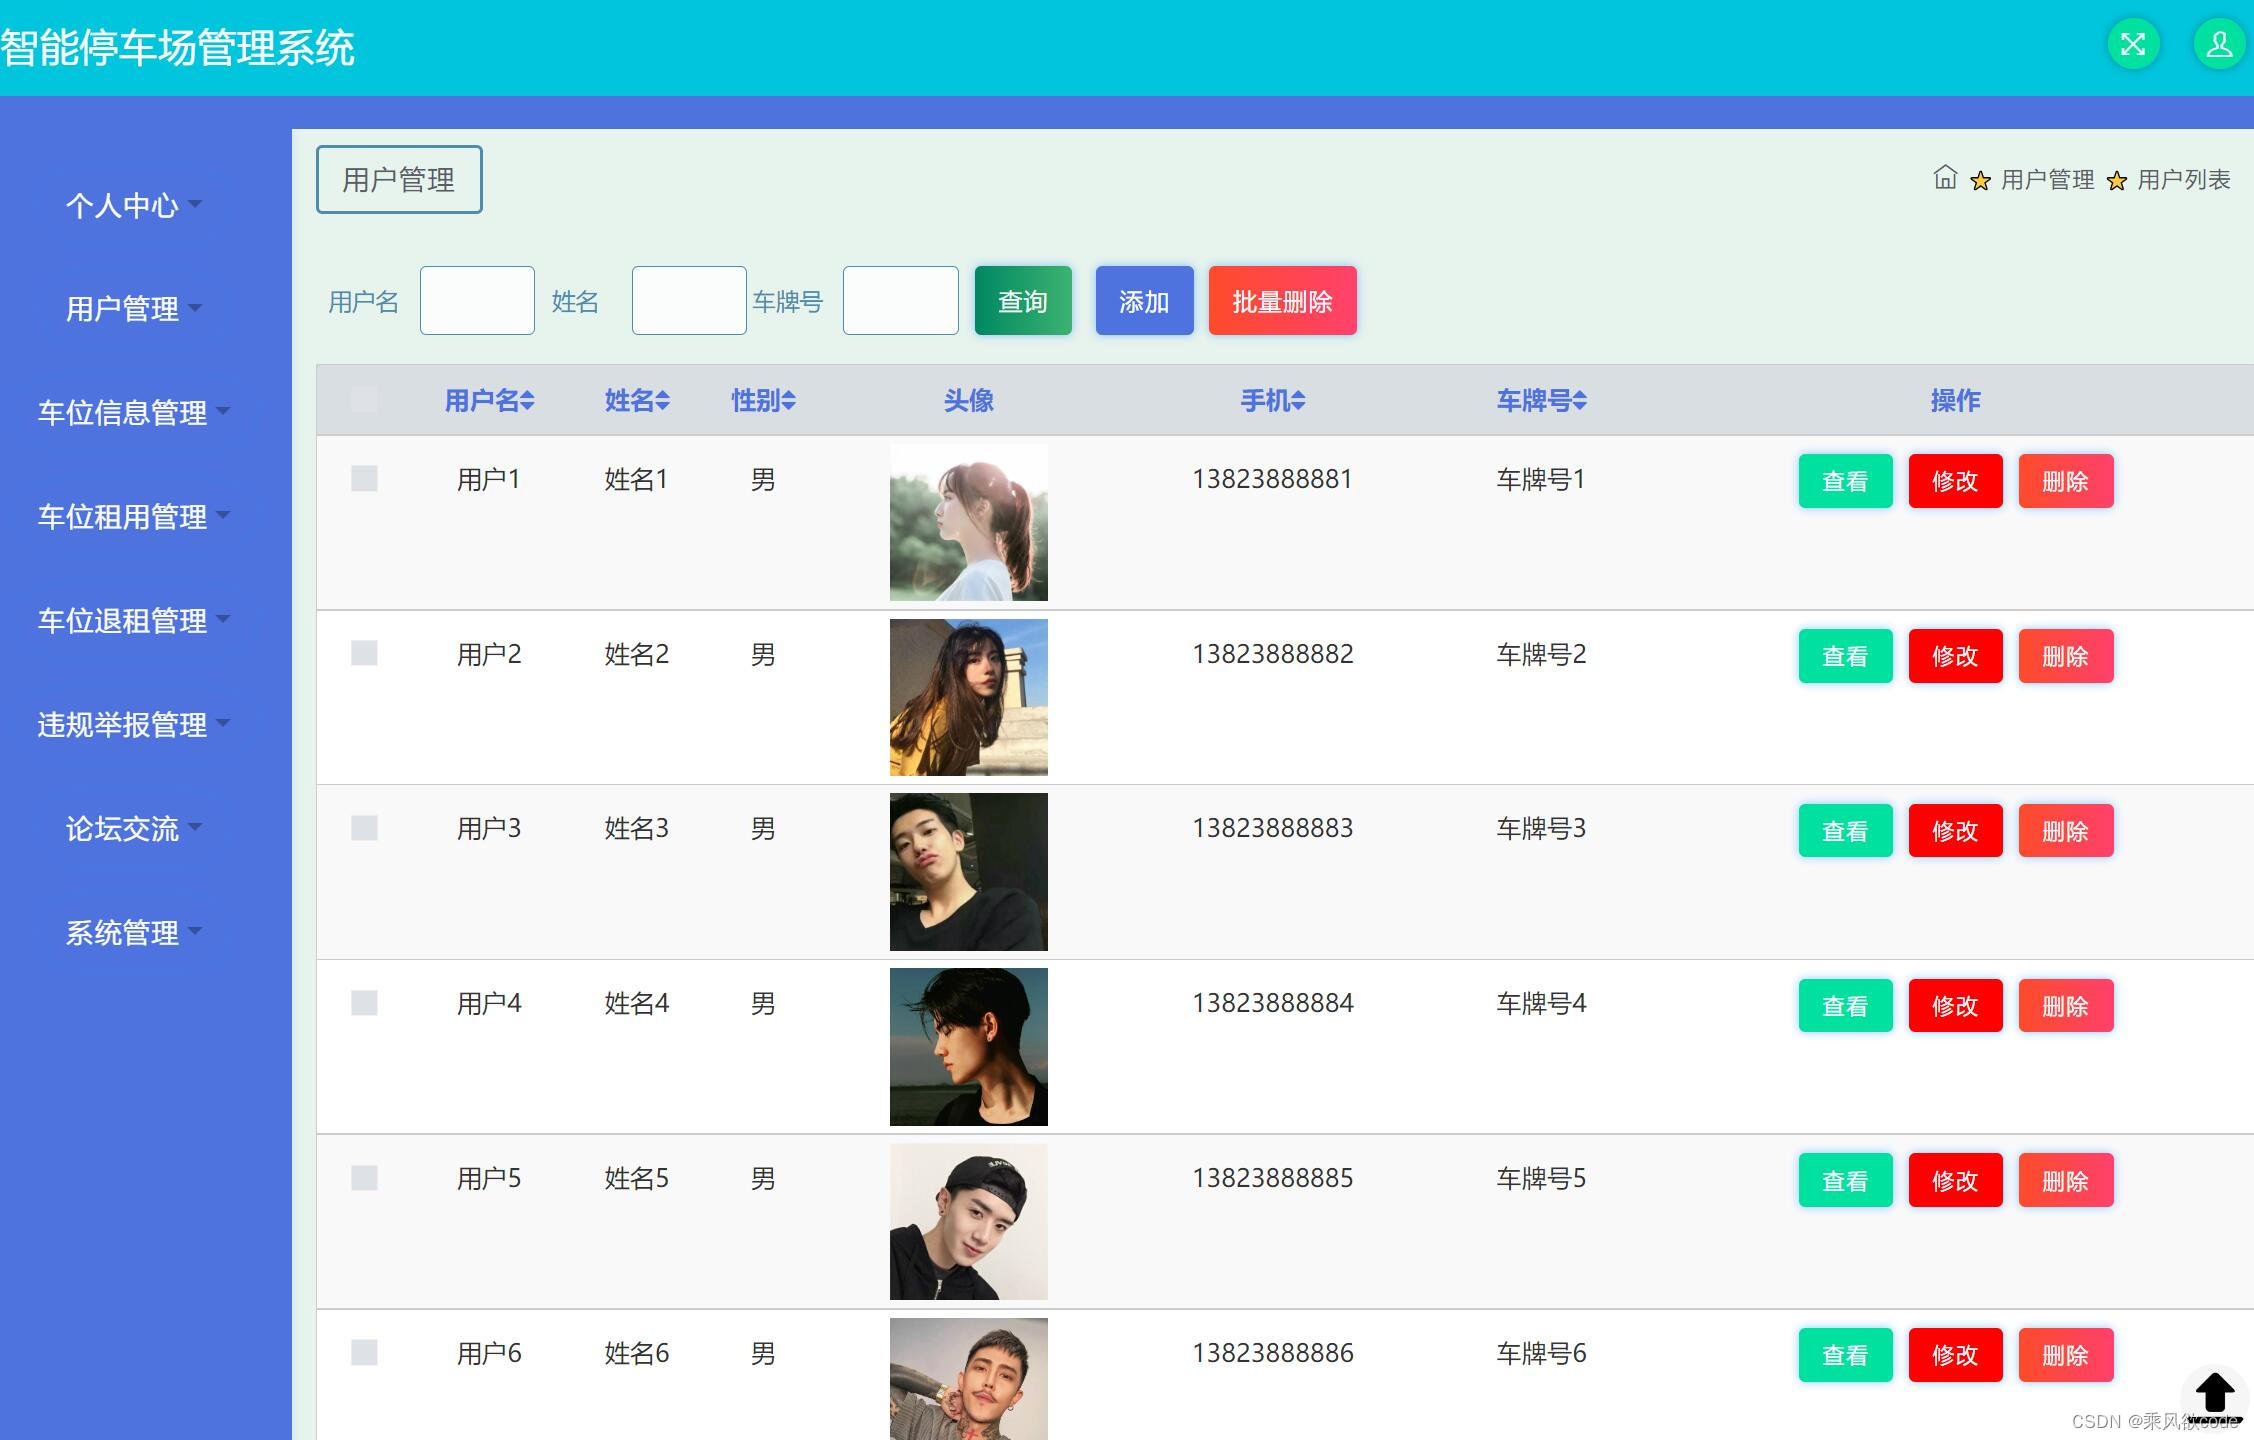
Task: Sort by 车牌号 column sort icon
Action: pos(1580,401)
